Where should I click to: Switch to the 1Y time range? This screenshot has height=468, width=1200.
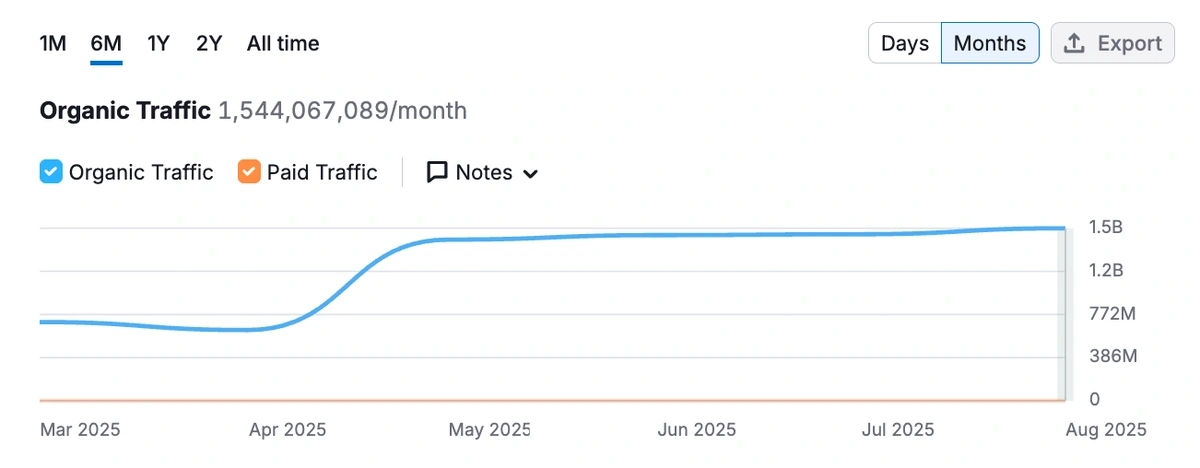click(x=158, y=43)
